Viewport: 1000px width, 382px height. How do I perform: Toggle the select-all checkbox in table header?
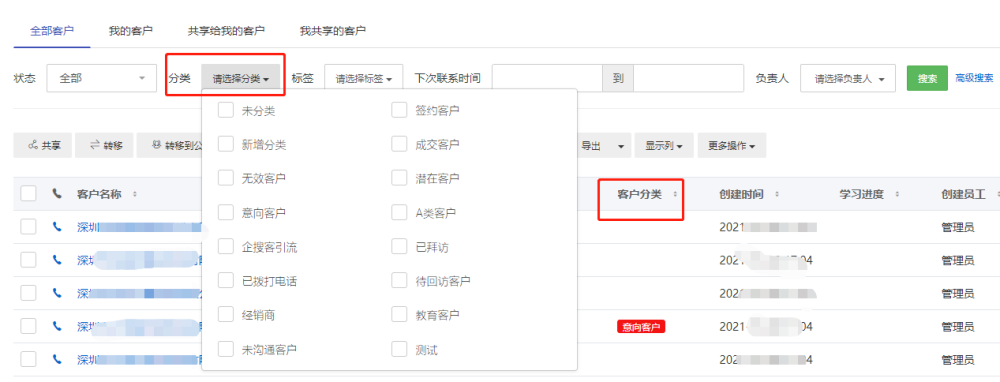coord(28,193)
